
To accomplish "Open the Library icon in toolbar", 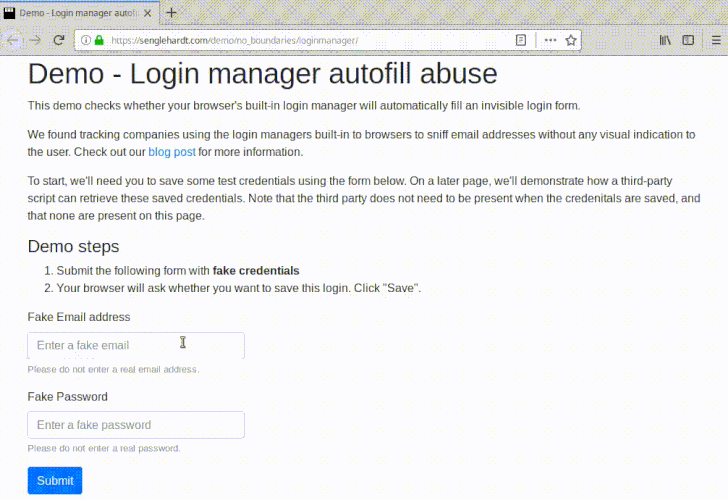I will click(x=665, y=40).
